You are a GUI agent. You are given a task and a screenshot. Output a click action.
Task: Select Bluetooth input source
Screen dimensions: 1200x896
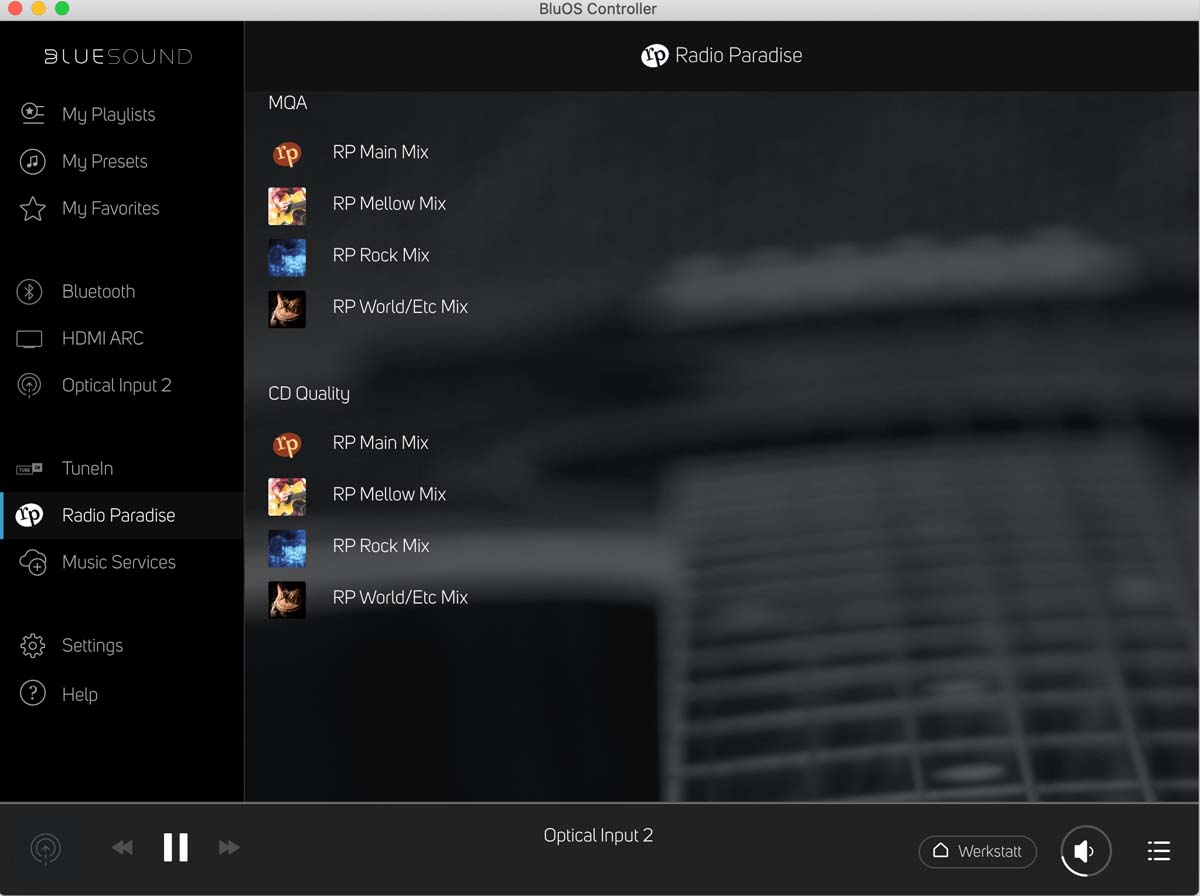(98, 291)
